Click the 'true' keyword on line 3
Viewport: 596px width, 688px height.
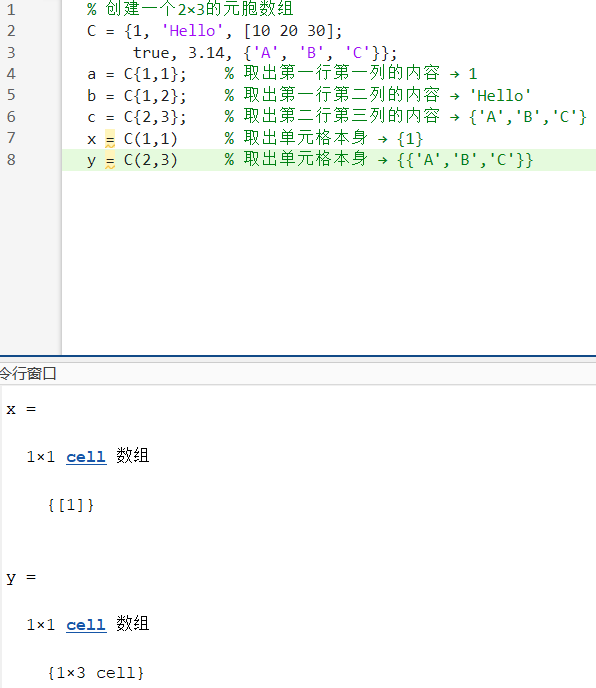pyautogui.click(x=151, y=53)
